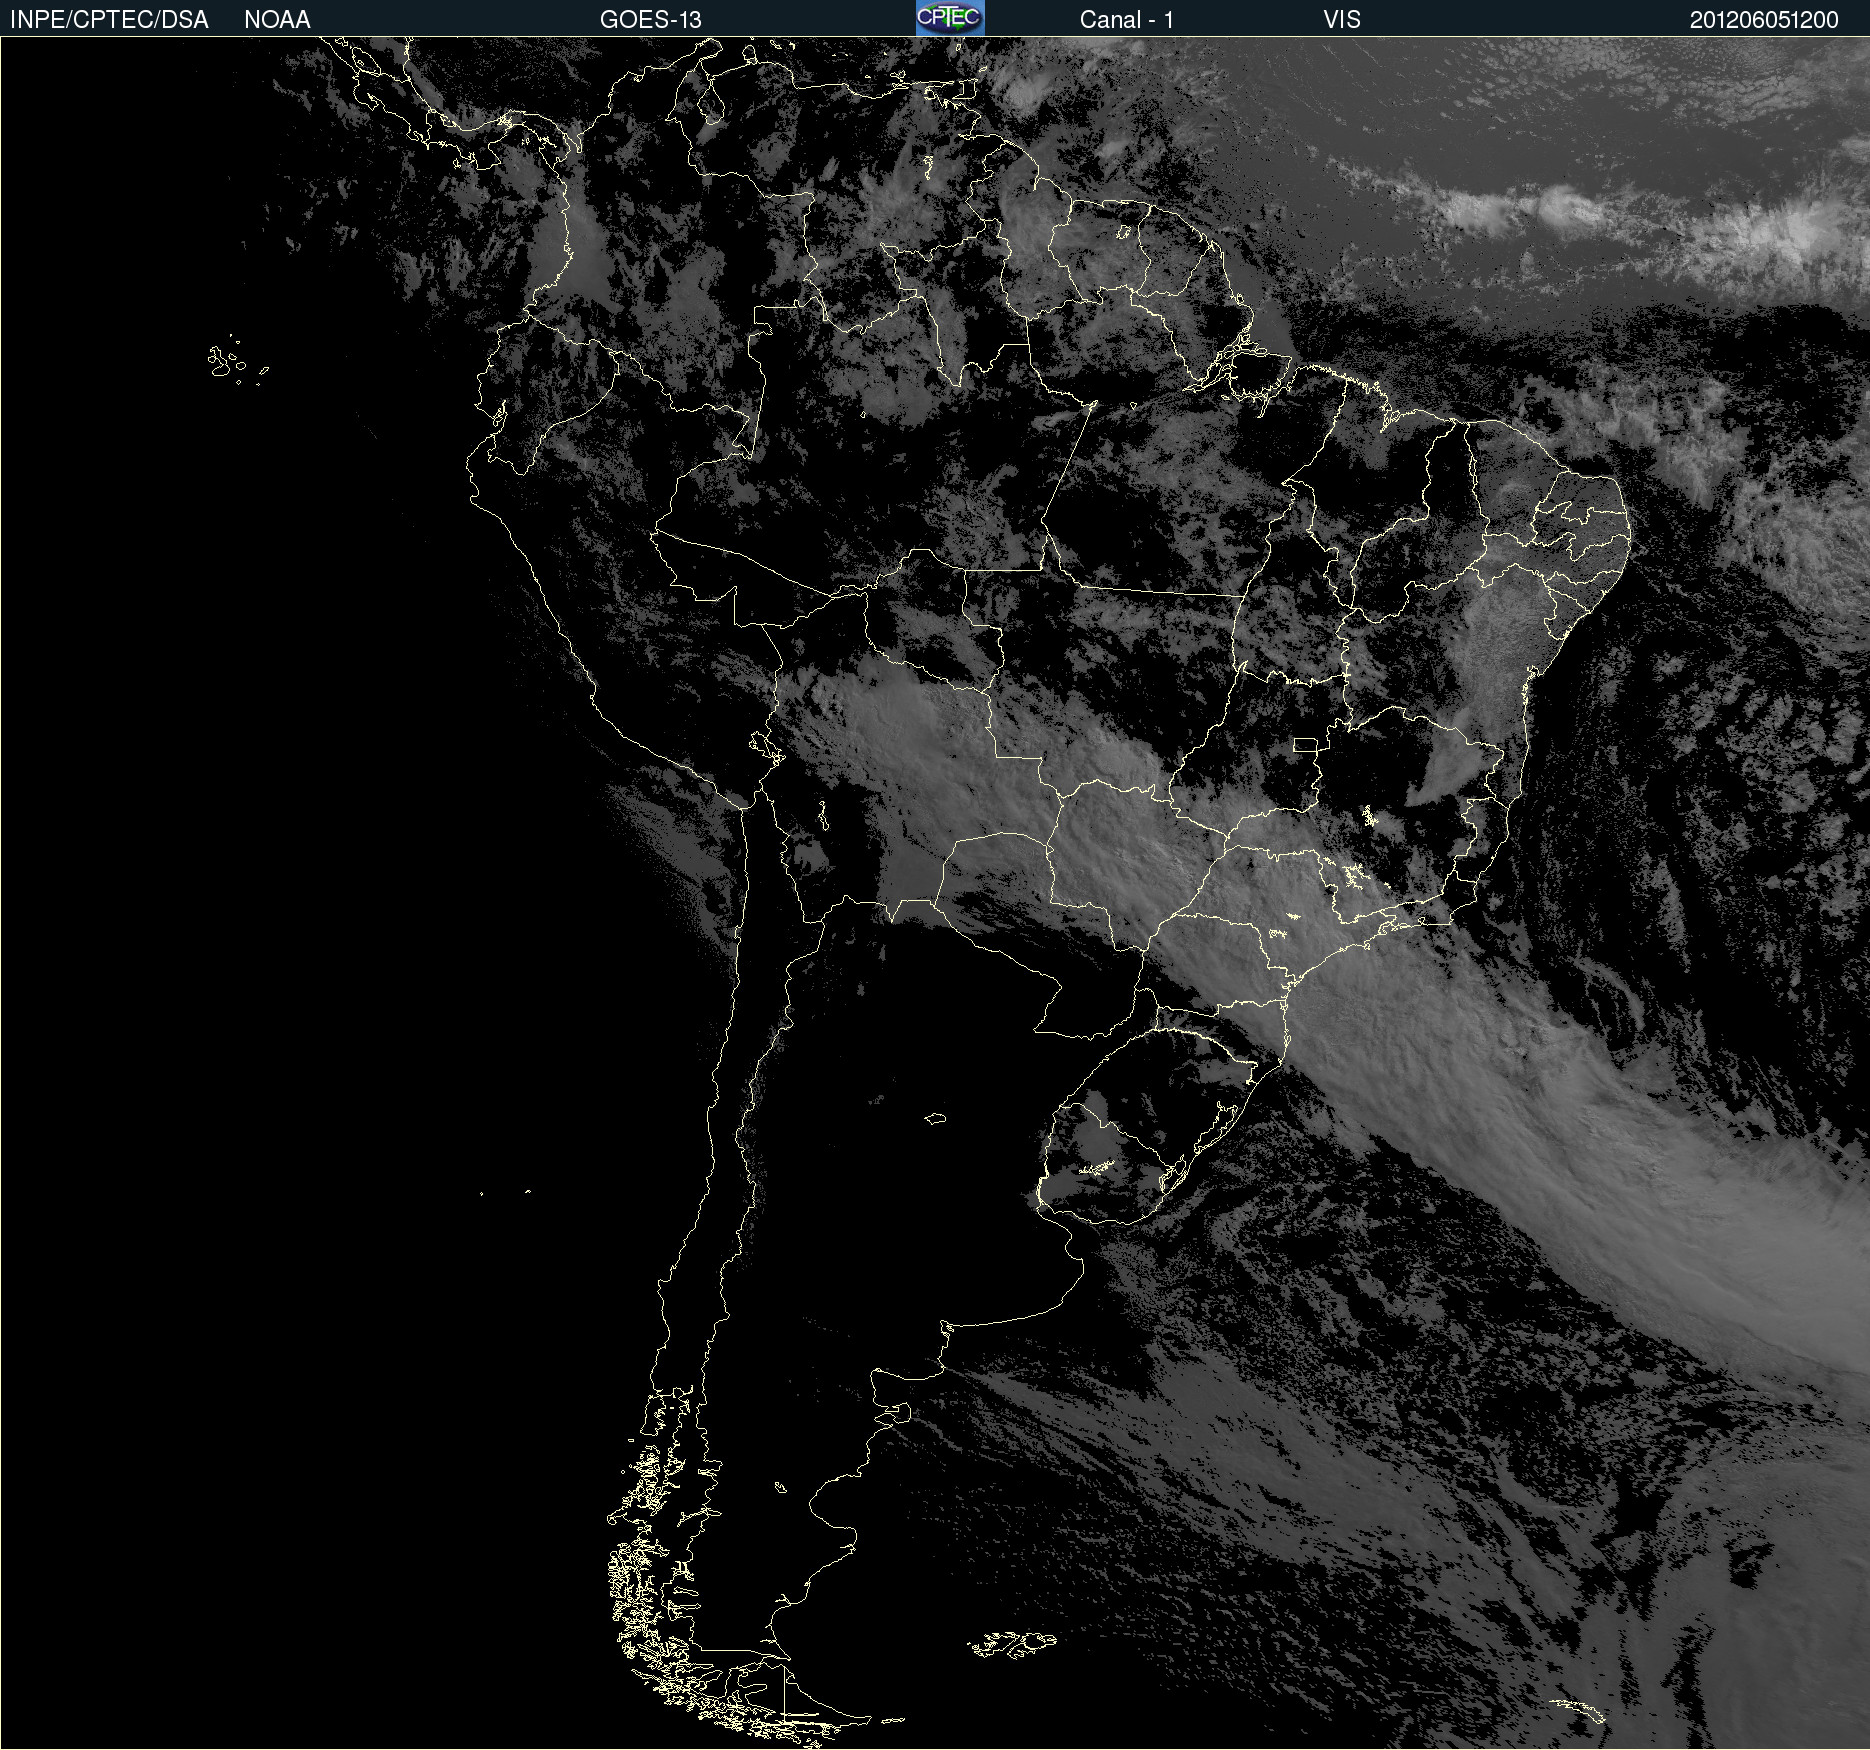Viewport: 1870px width, 1750px height.
Task: Click the 201206051200 timestamp
Action: pyautogui.click(x=1764, y=20)
